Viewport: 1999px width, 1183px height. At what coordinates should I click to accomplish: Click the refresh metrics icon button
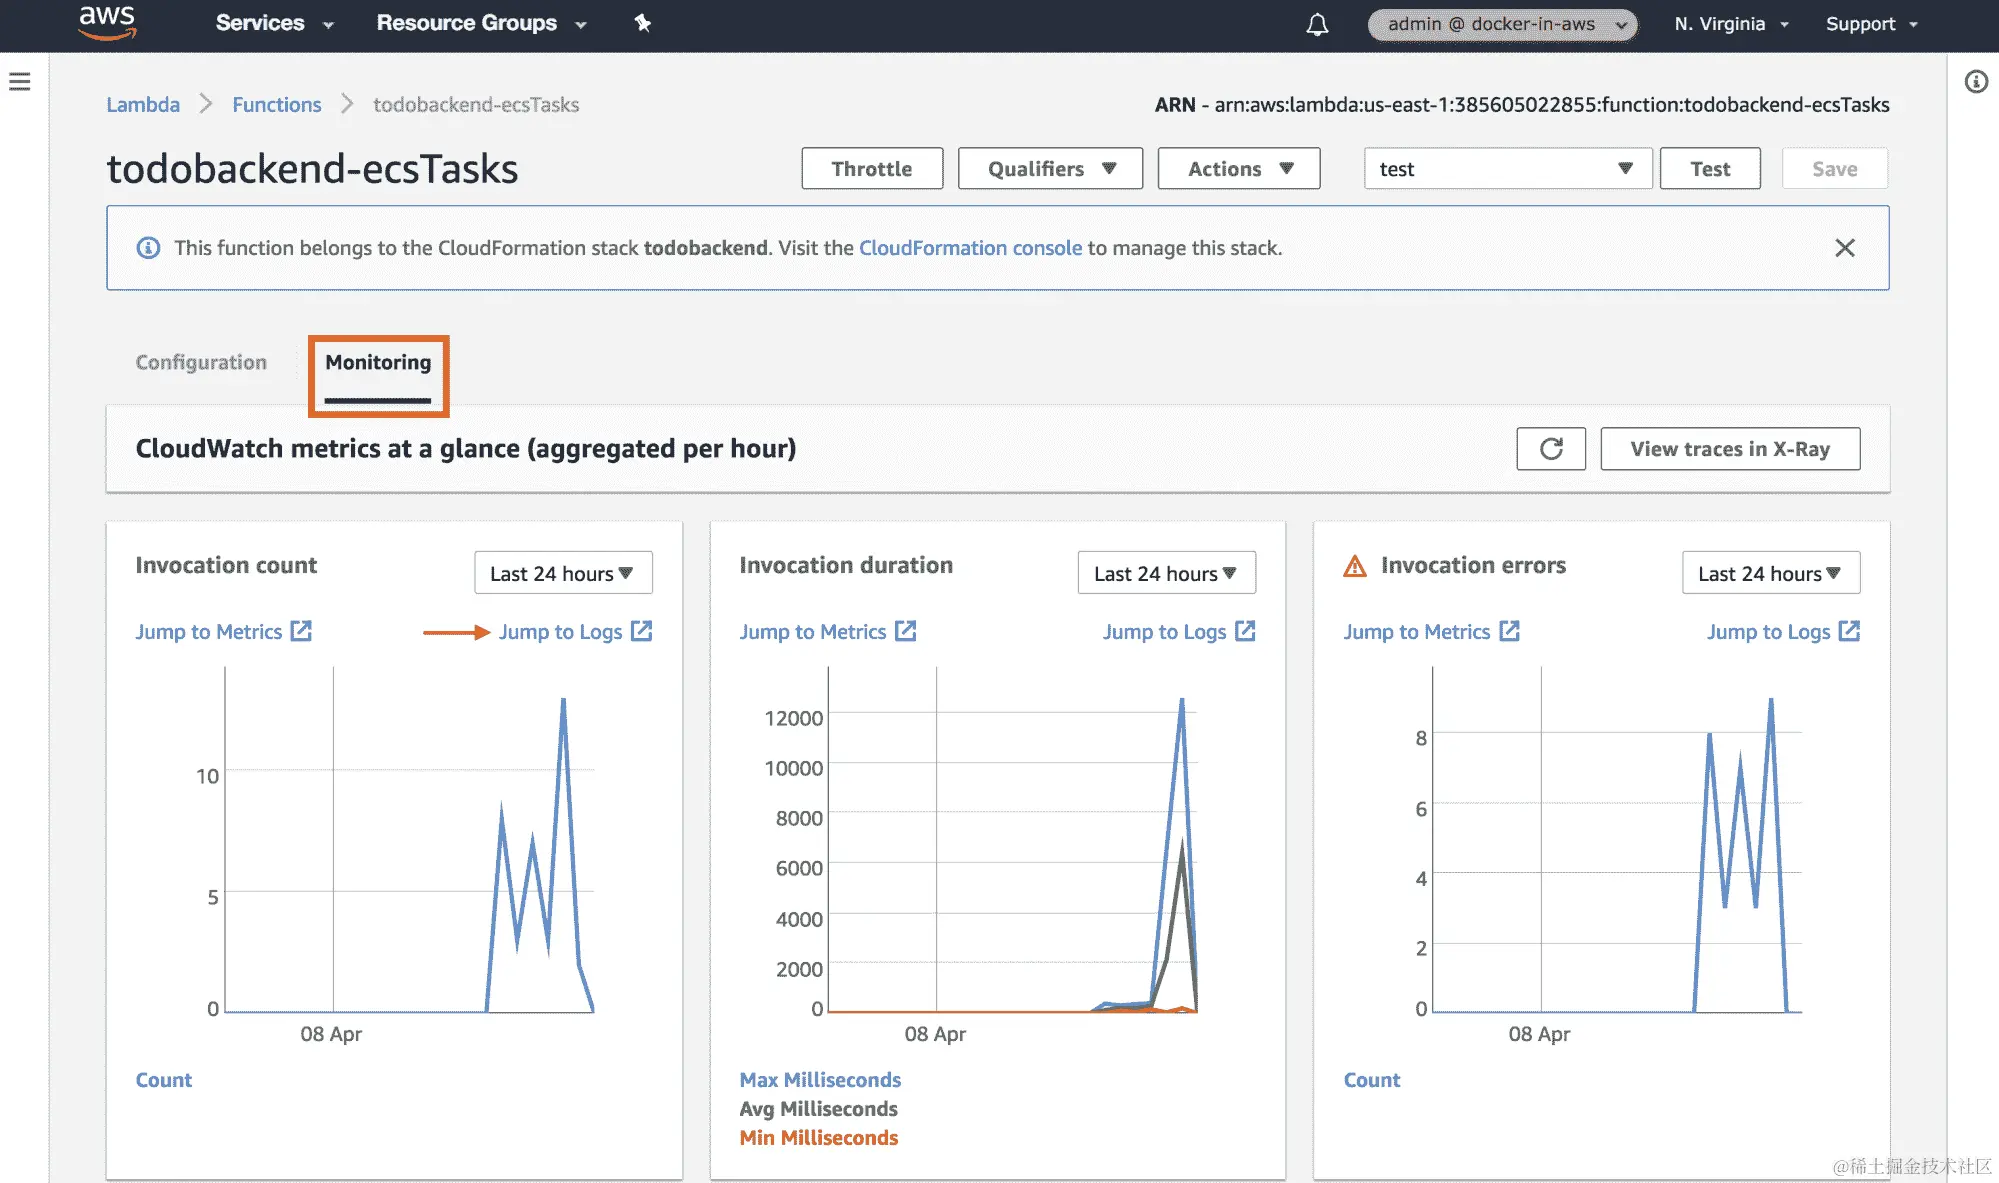point(1550,449)
